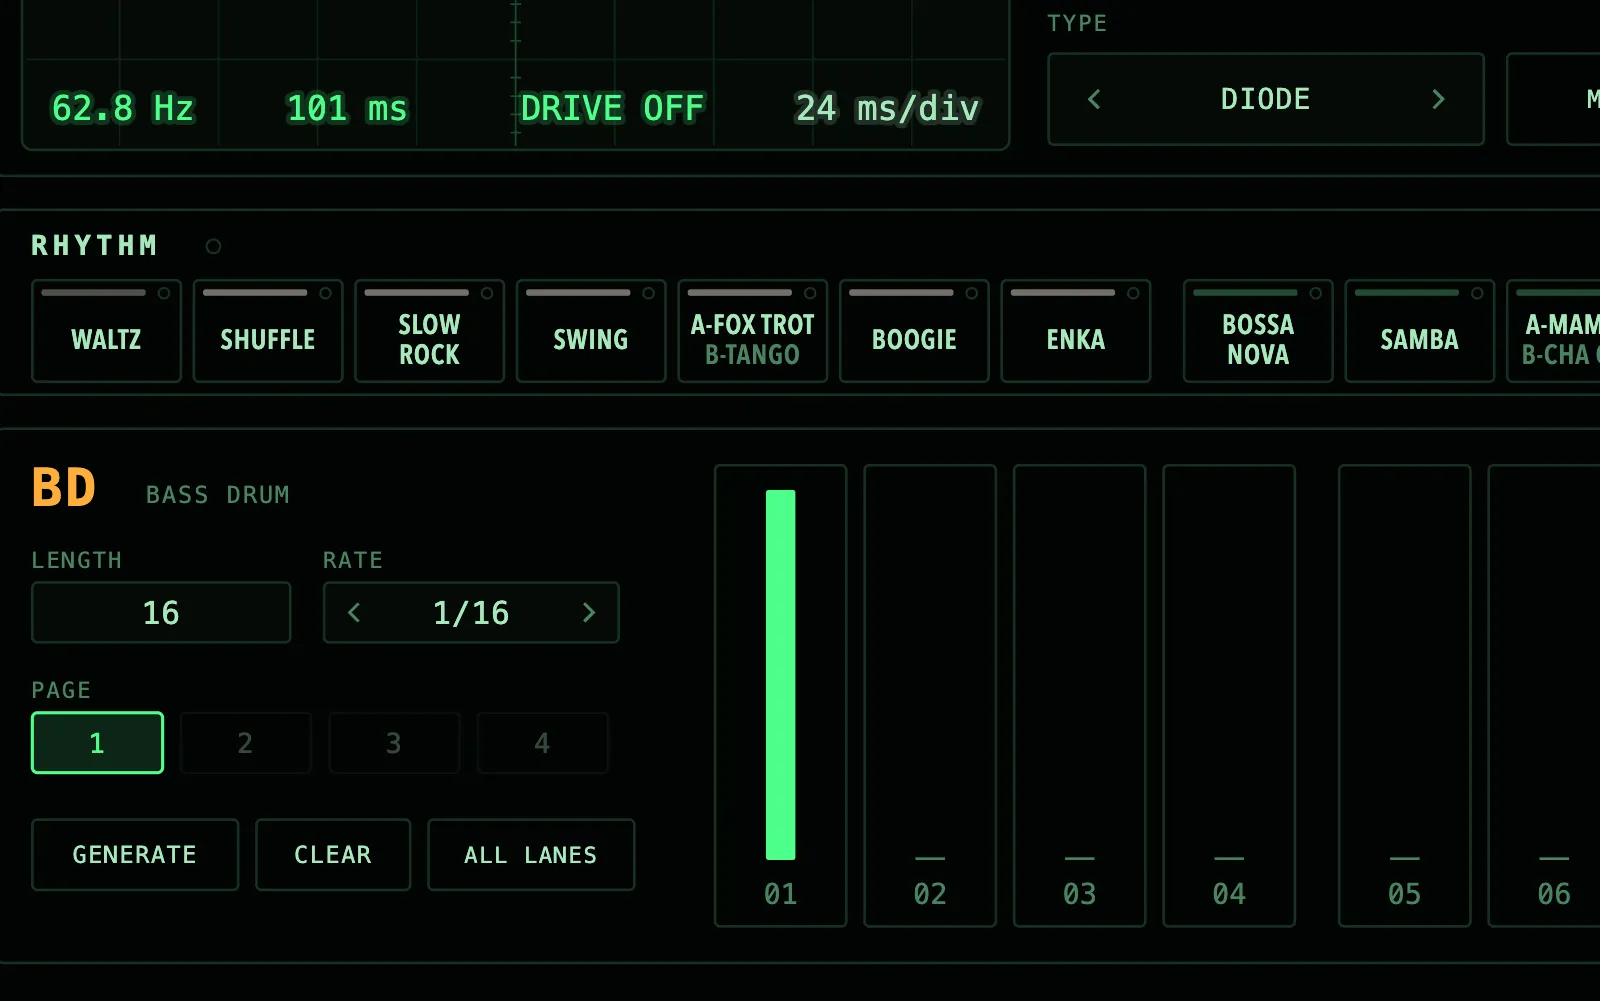Click the BD bass drum label

click(64, 488)
